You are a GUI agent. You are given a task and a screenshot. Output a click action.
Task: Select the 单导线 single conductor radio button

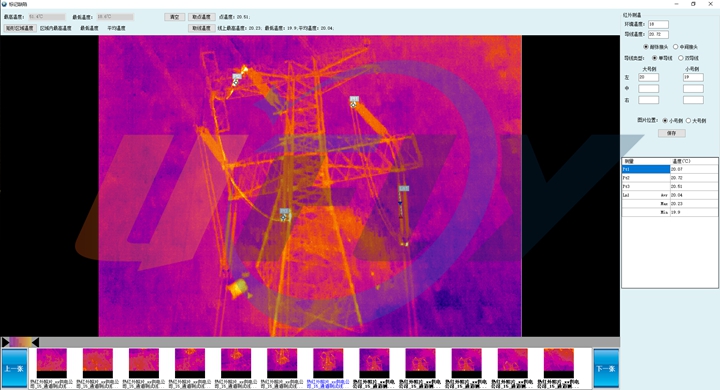(655, 58)
